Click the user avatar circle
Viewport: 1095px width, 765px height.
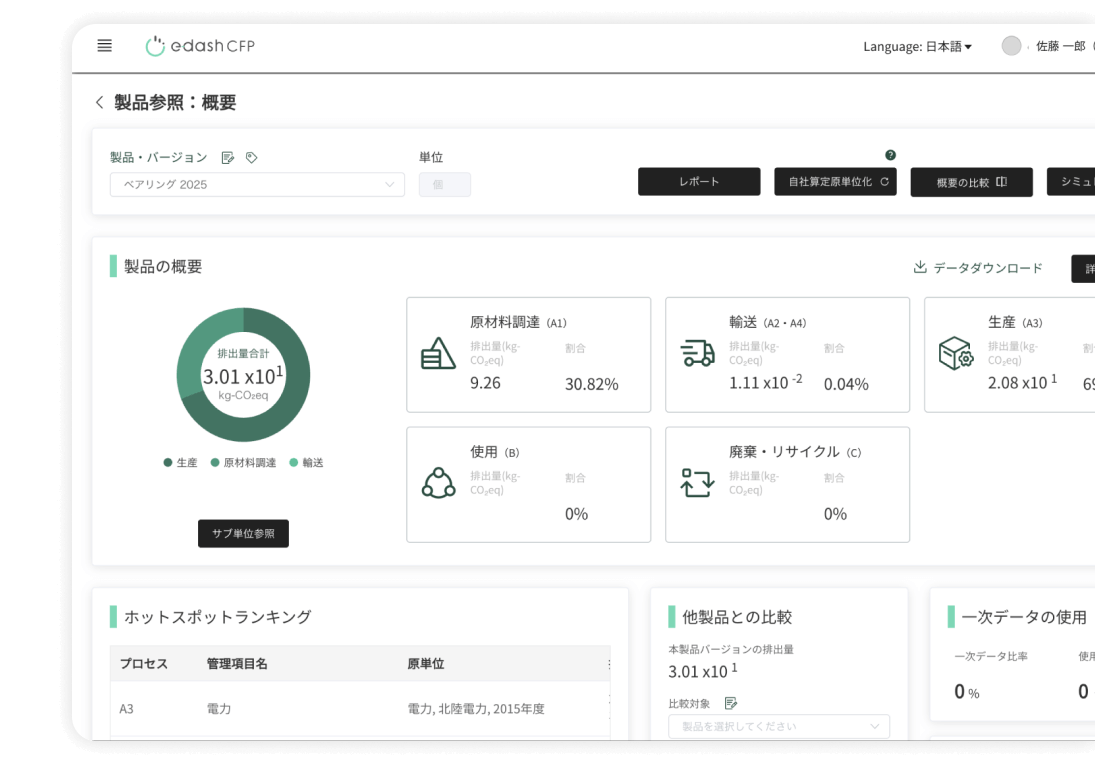pos(1011,46)
